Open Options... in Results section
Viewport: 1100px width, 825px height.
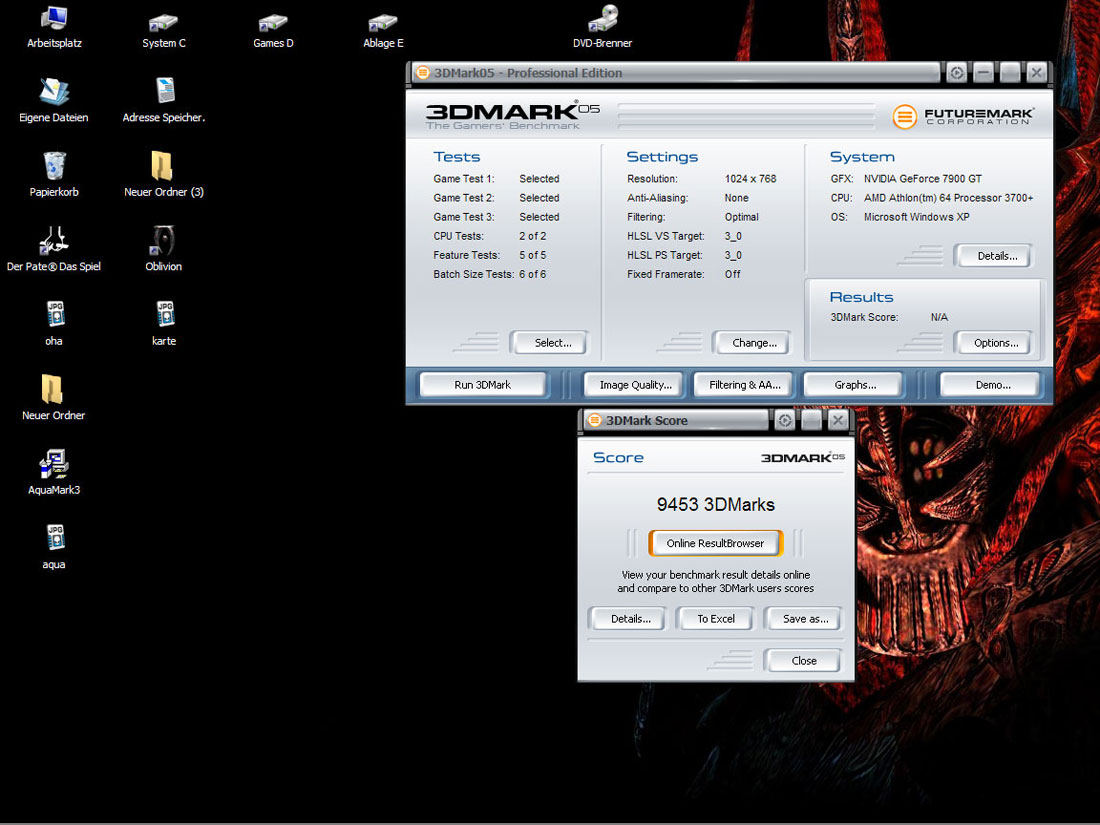995,343
